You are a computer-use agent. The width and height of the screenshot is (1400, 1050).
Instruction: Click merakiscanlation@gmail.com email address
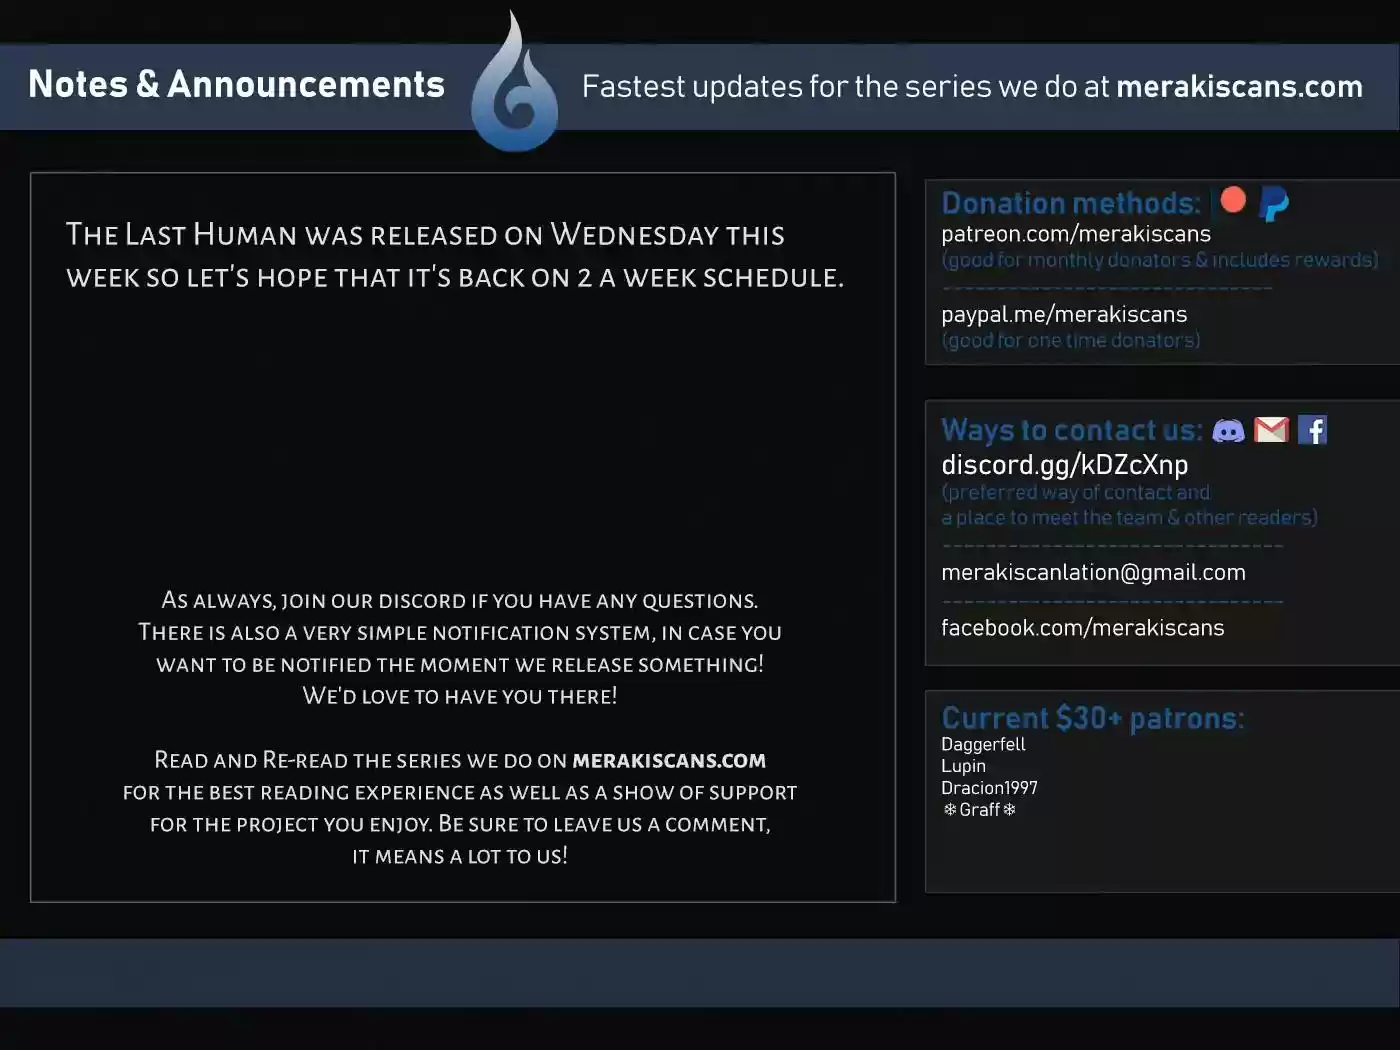point(1093,572)
